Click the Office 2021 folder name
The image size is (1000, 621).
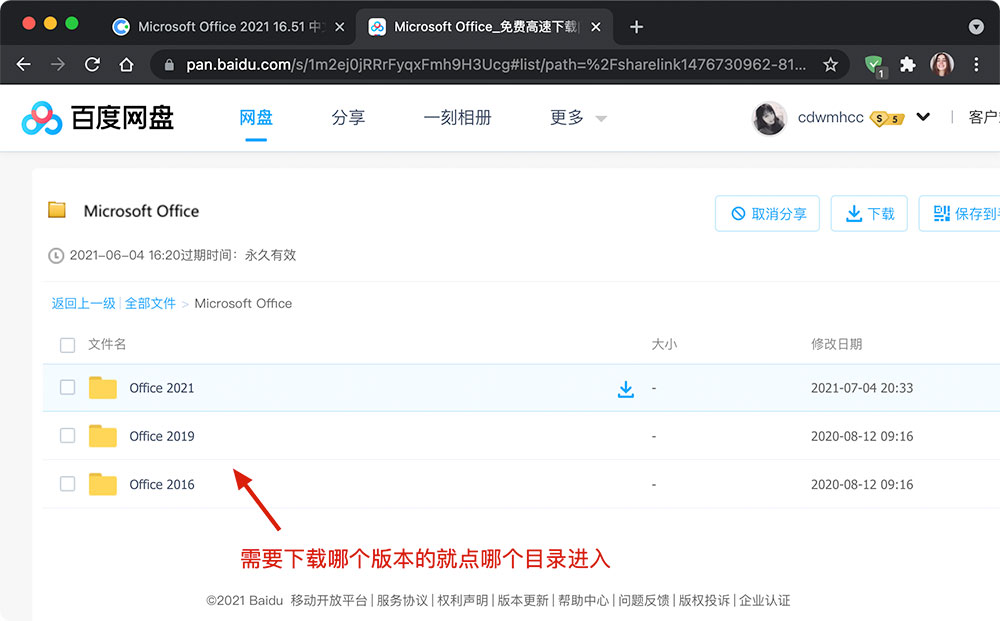coord(161,388)
